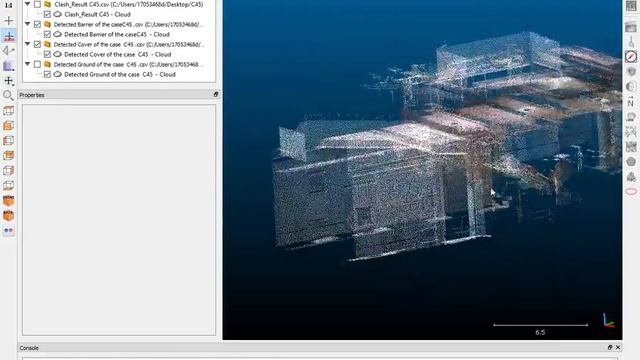Uncheck the Clash_Result C45 - Cloud checkbox
Viewport: 640px width, 360px height.
tap(47, 14)
